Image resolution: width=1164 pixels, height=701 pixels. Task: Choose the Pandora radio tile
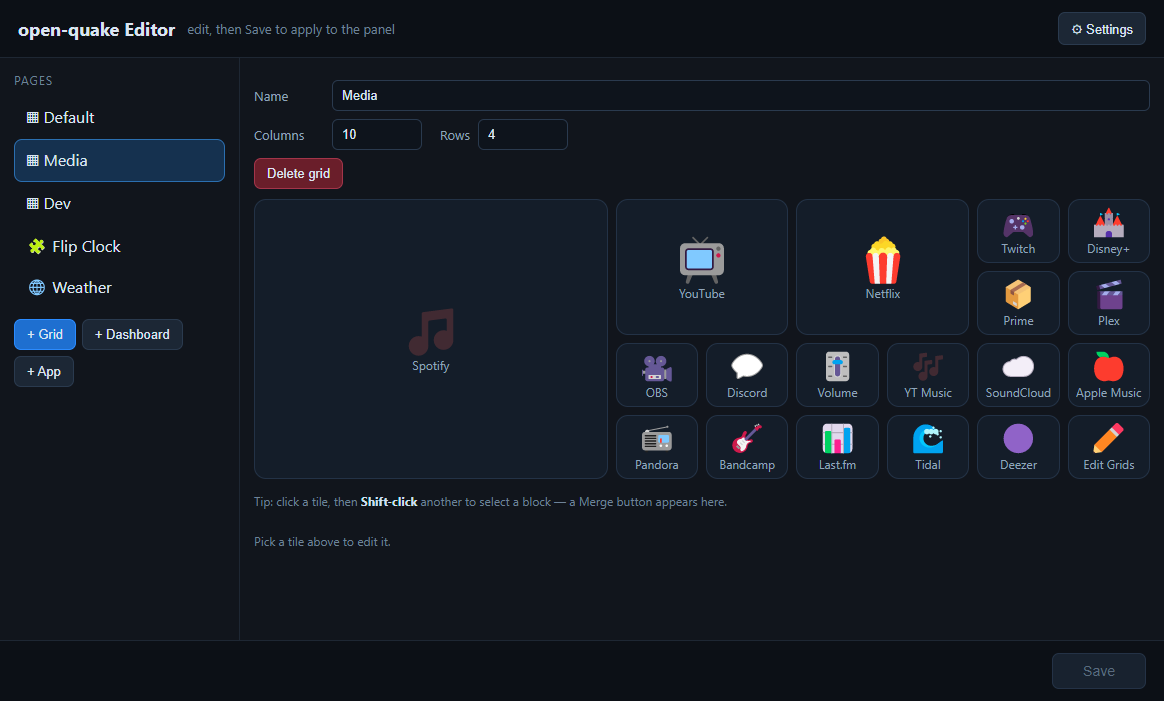pos(656,447)
